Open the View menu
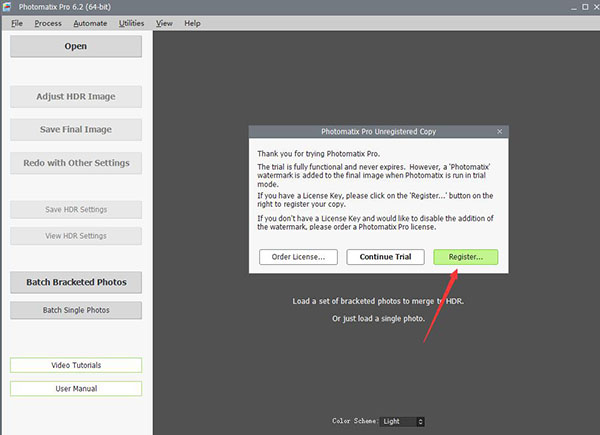The width and height of the screenshot is (600, 435). pyautogui.click(x=164, y=23)
